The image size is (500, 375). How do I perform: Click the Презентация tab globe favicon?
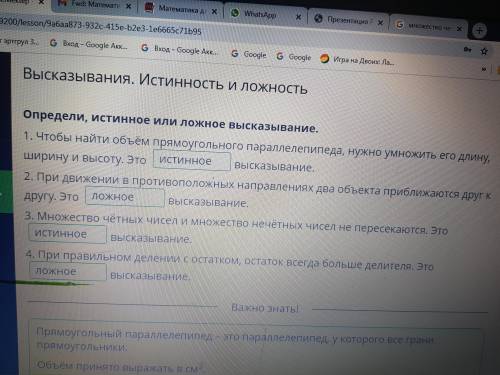point(319,19)
